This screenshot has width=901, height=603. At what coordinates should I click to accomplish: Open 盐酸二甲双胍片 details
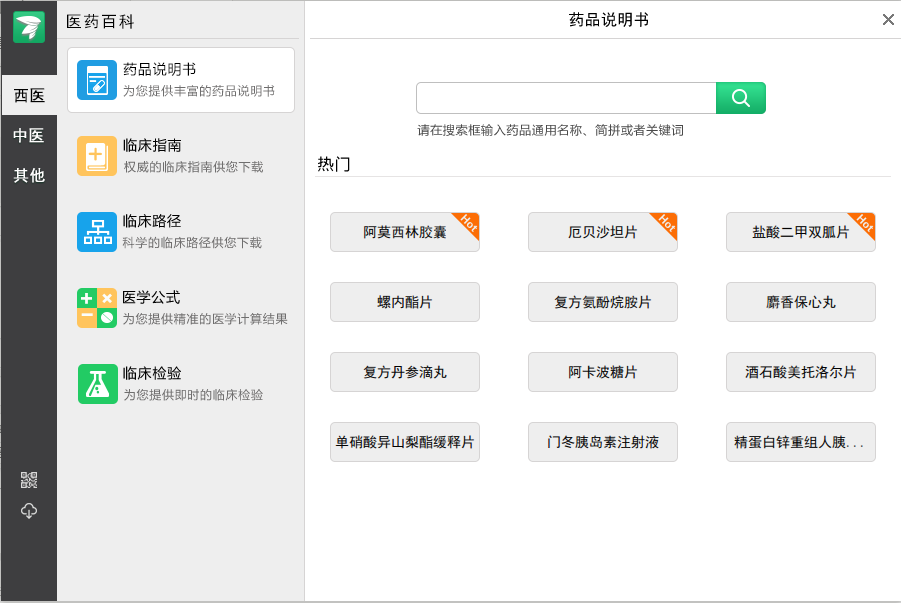(x=800, y=231)
